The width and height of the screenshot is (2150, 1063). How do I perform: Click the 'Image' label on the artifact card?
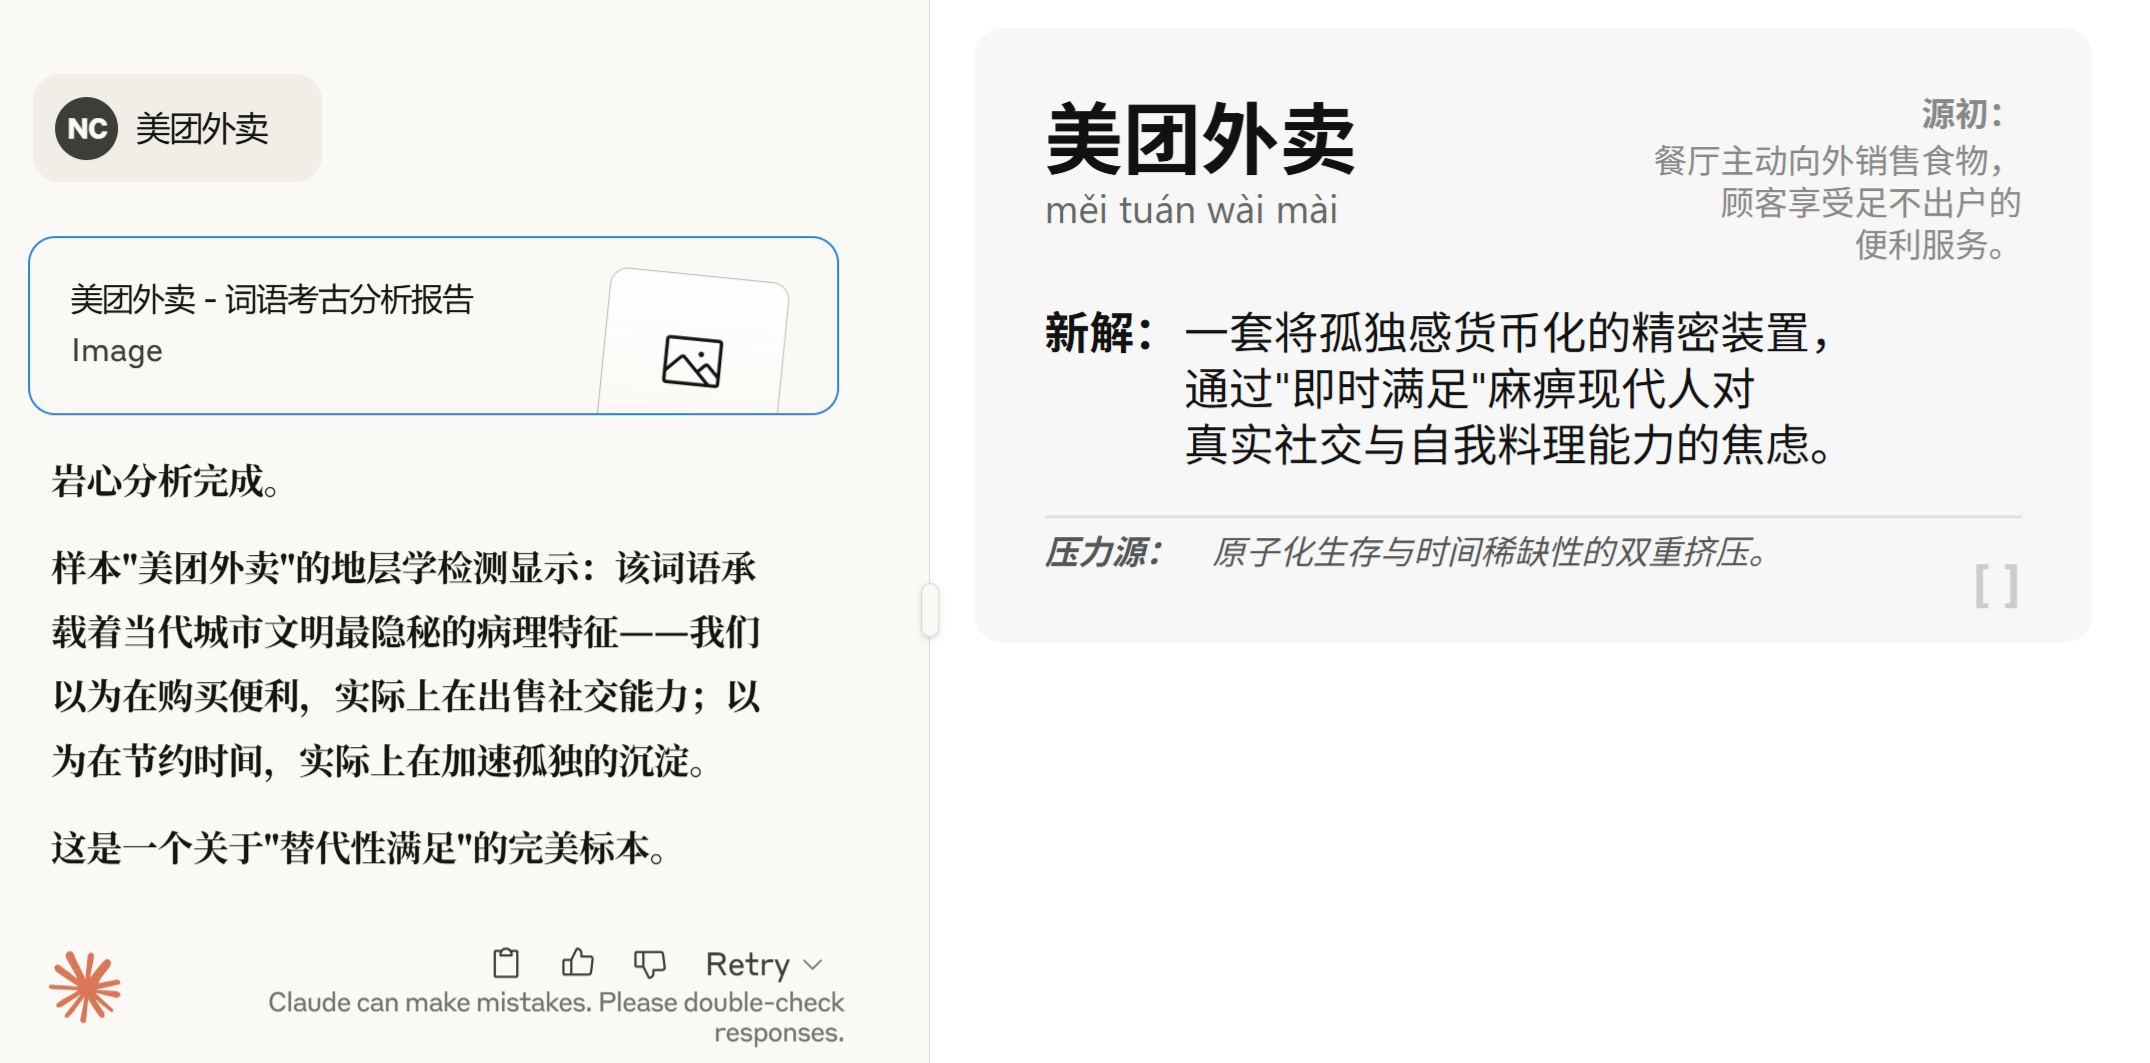[117, 351]
